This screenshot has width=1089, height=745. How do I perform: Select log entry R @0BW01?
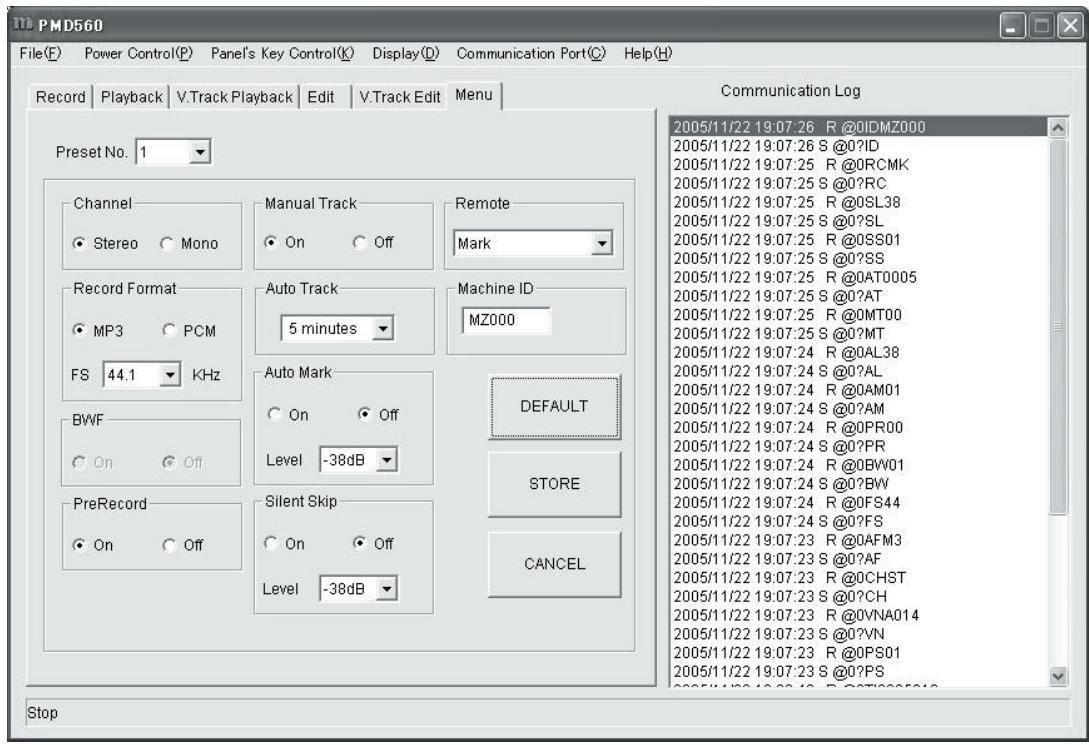pos(859,464)
